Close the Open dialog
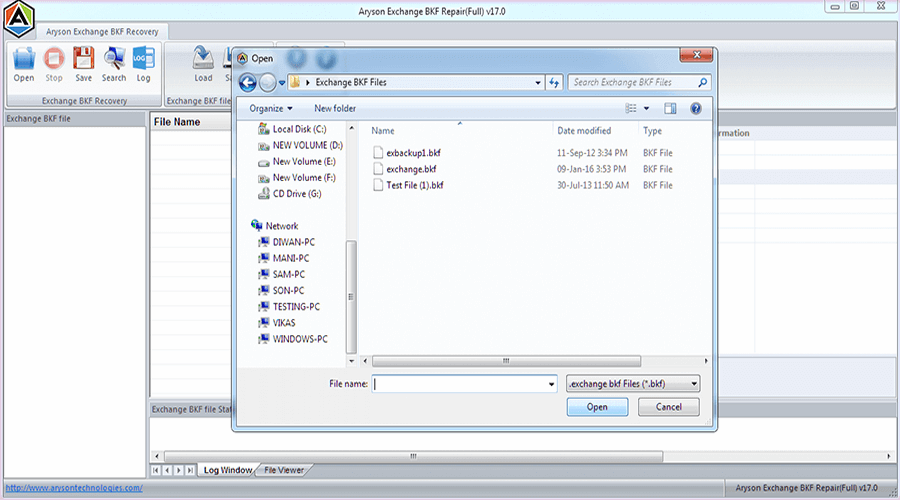Screen dimensions: 900x500 click(x=696, y=55)
